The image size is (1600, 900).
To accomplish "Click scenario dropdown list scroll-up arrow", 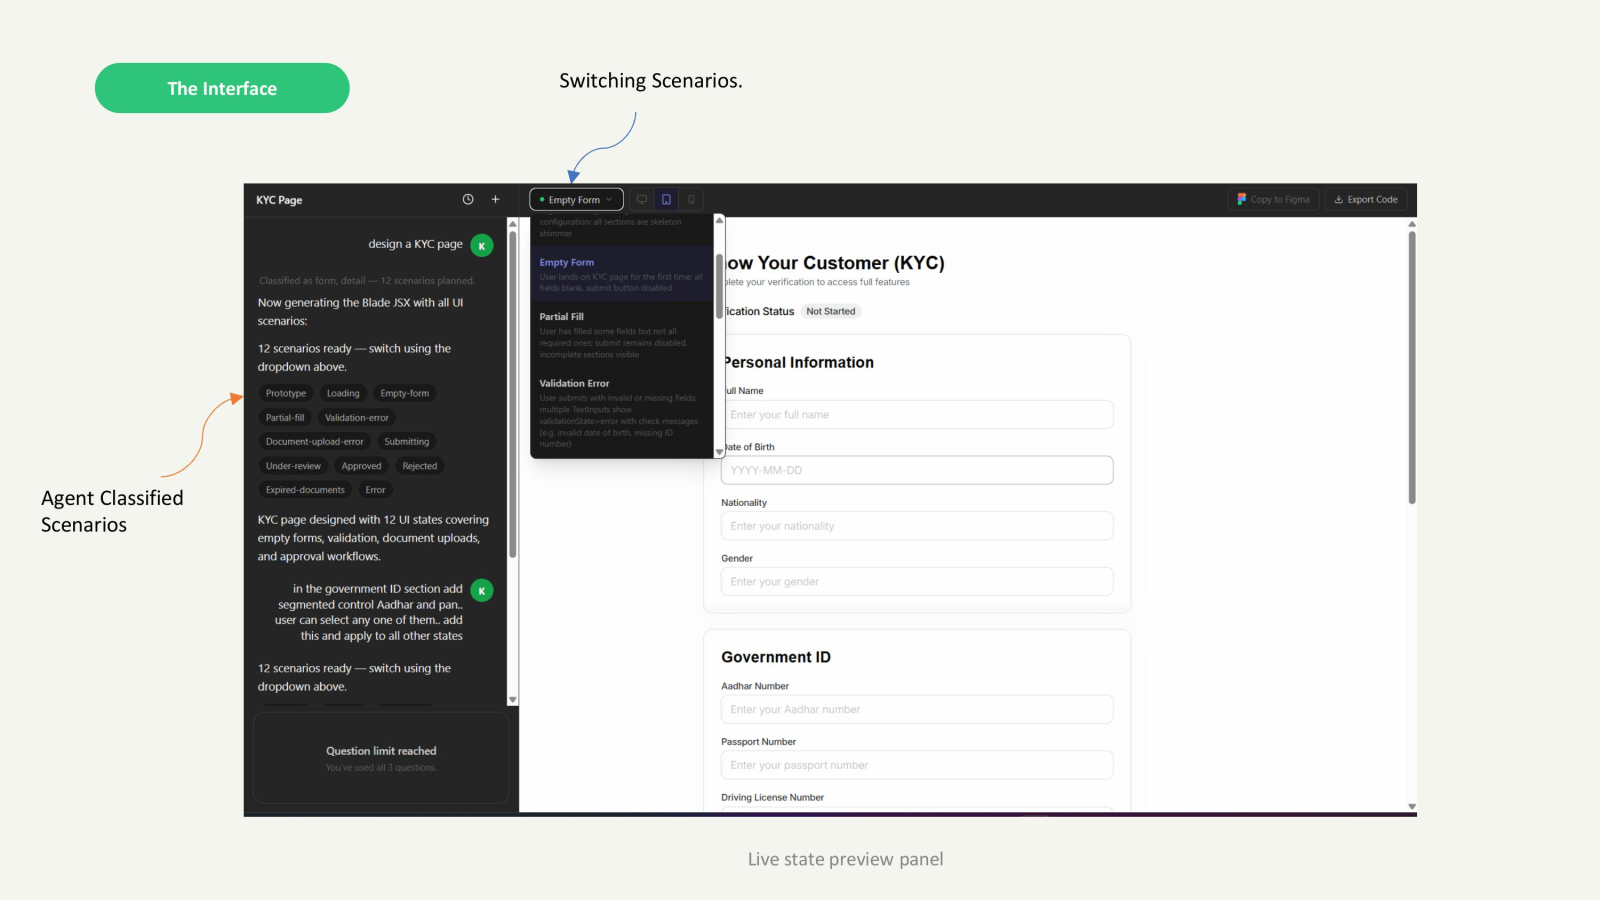I will (719, 220).
